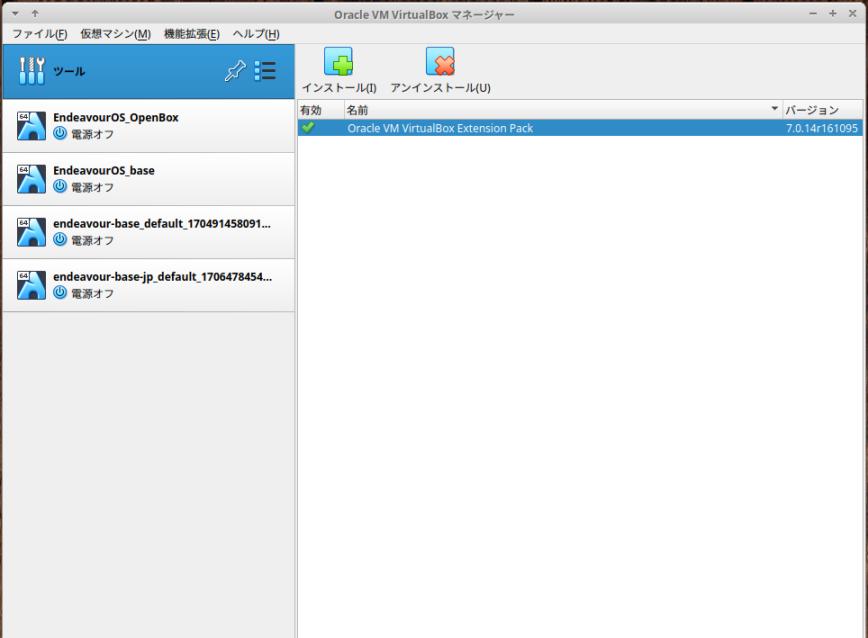
Task: Sort by 有効 column header
Action: click(321, 110)
